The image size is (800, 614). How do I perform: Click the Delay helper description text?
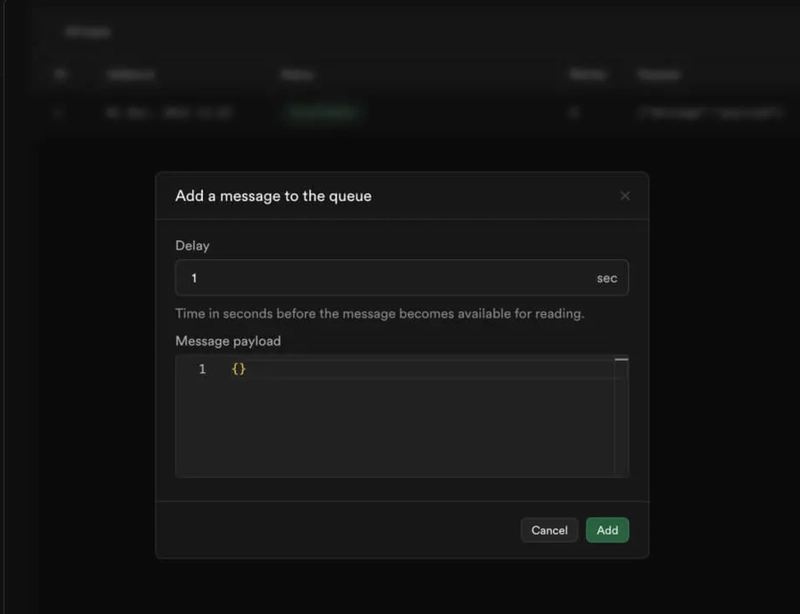(x=380, y=313)
